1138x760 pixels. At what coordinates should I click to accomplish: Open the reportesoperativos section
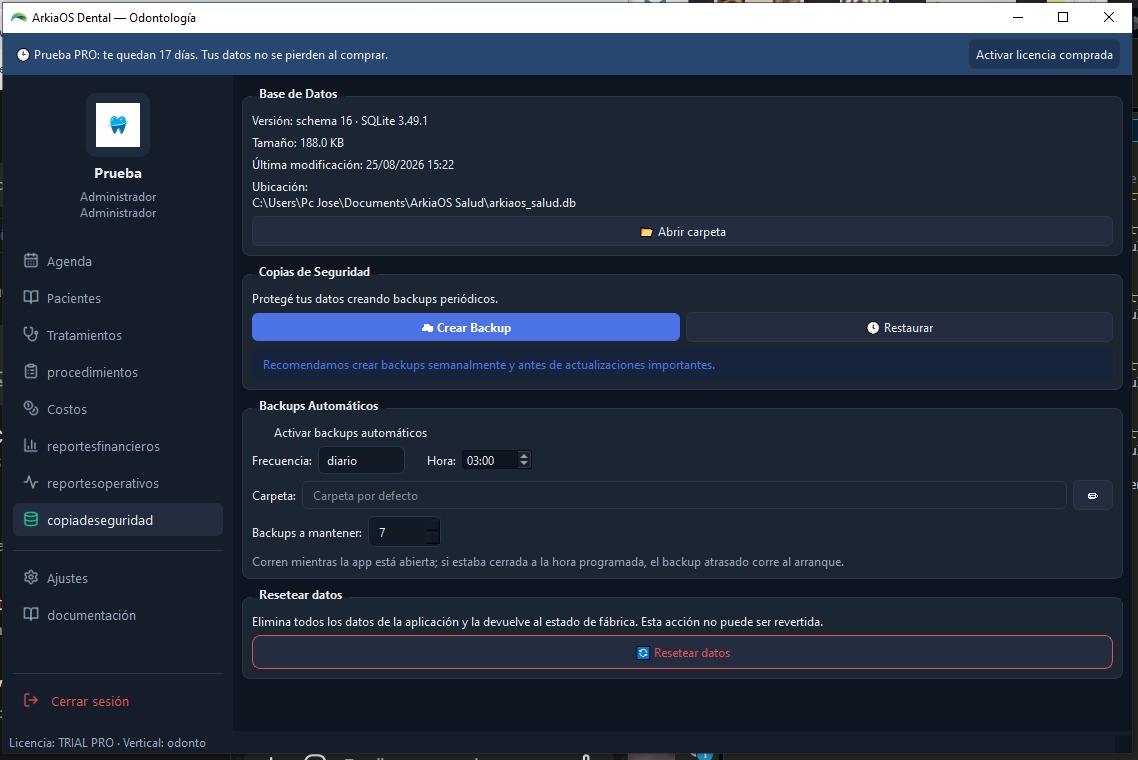118,483
